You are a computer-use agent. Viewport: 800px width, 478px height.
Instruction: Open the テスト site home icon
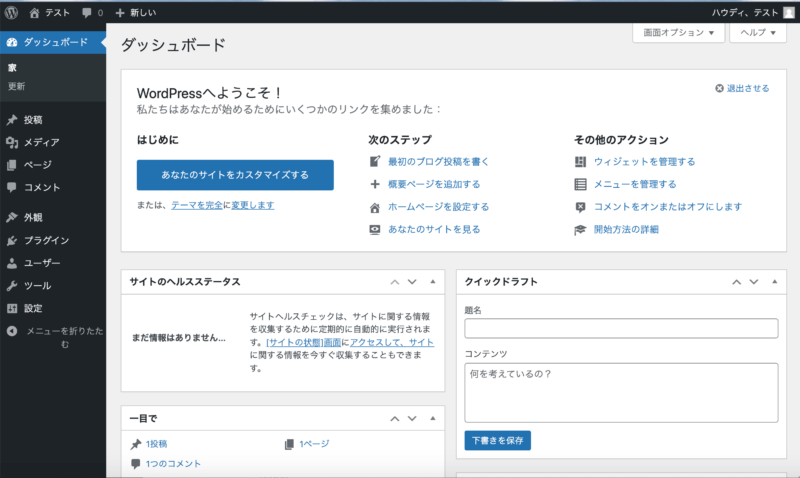click(x=34, y=13)
